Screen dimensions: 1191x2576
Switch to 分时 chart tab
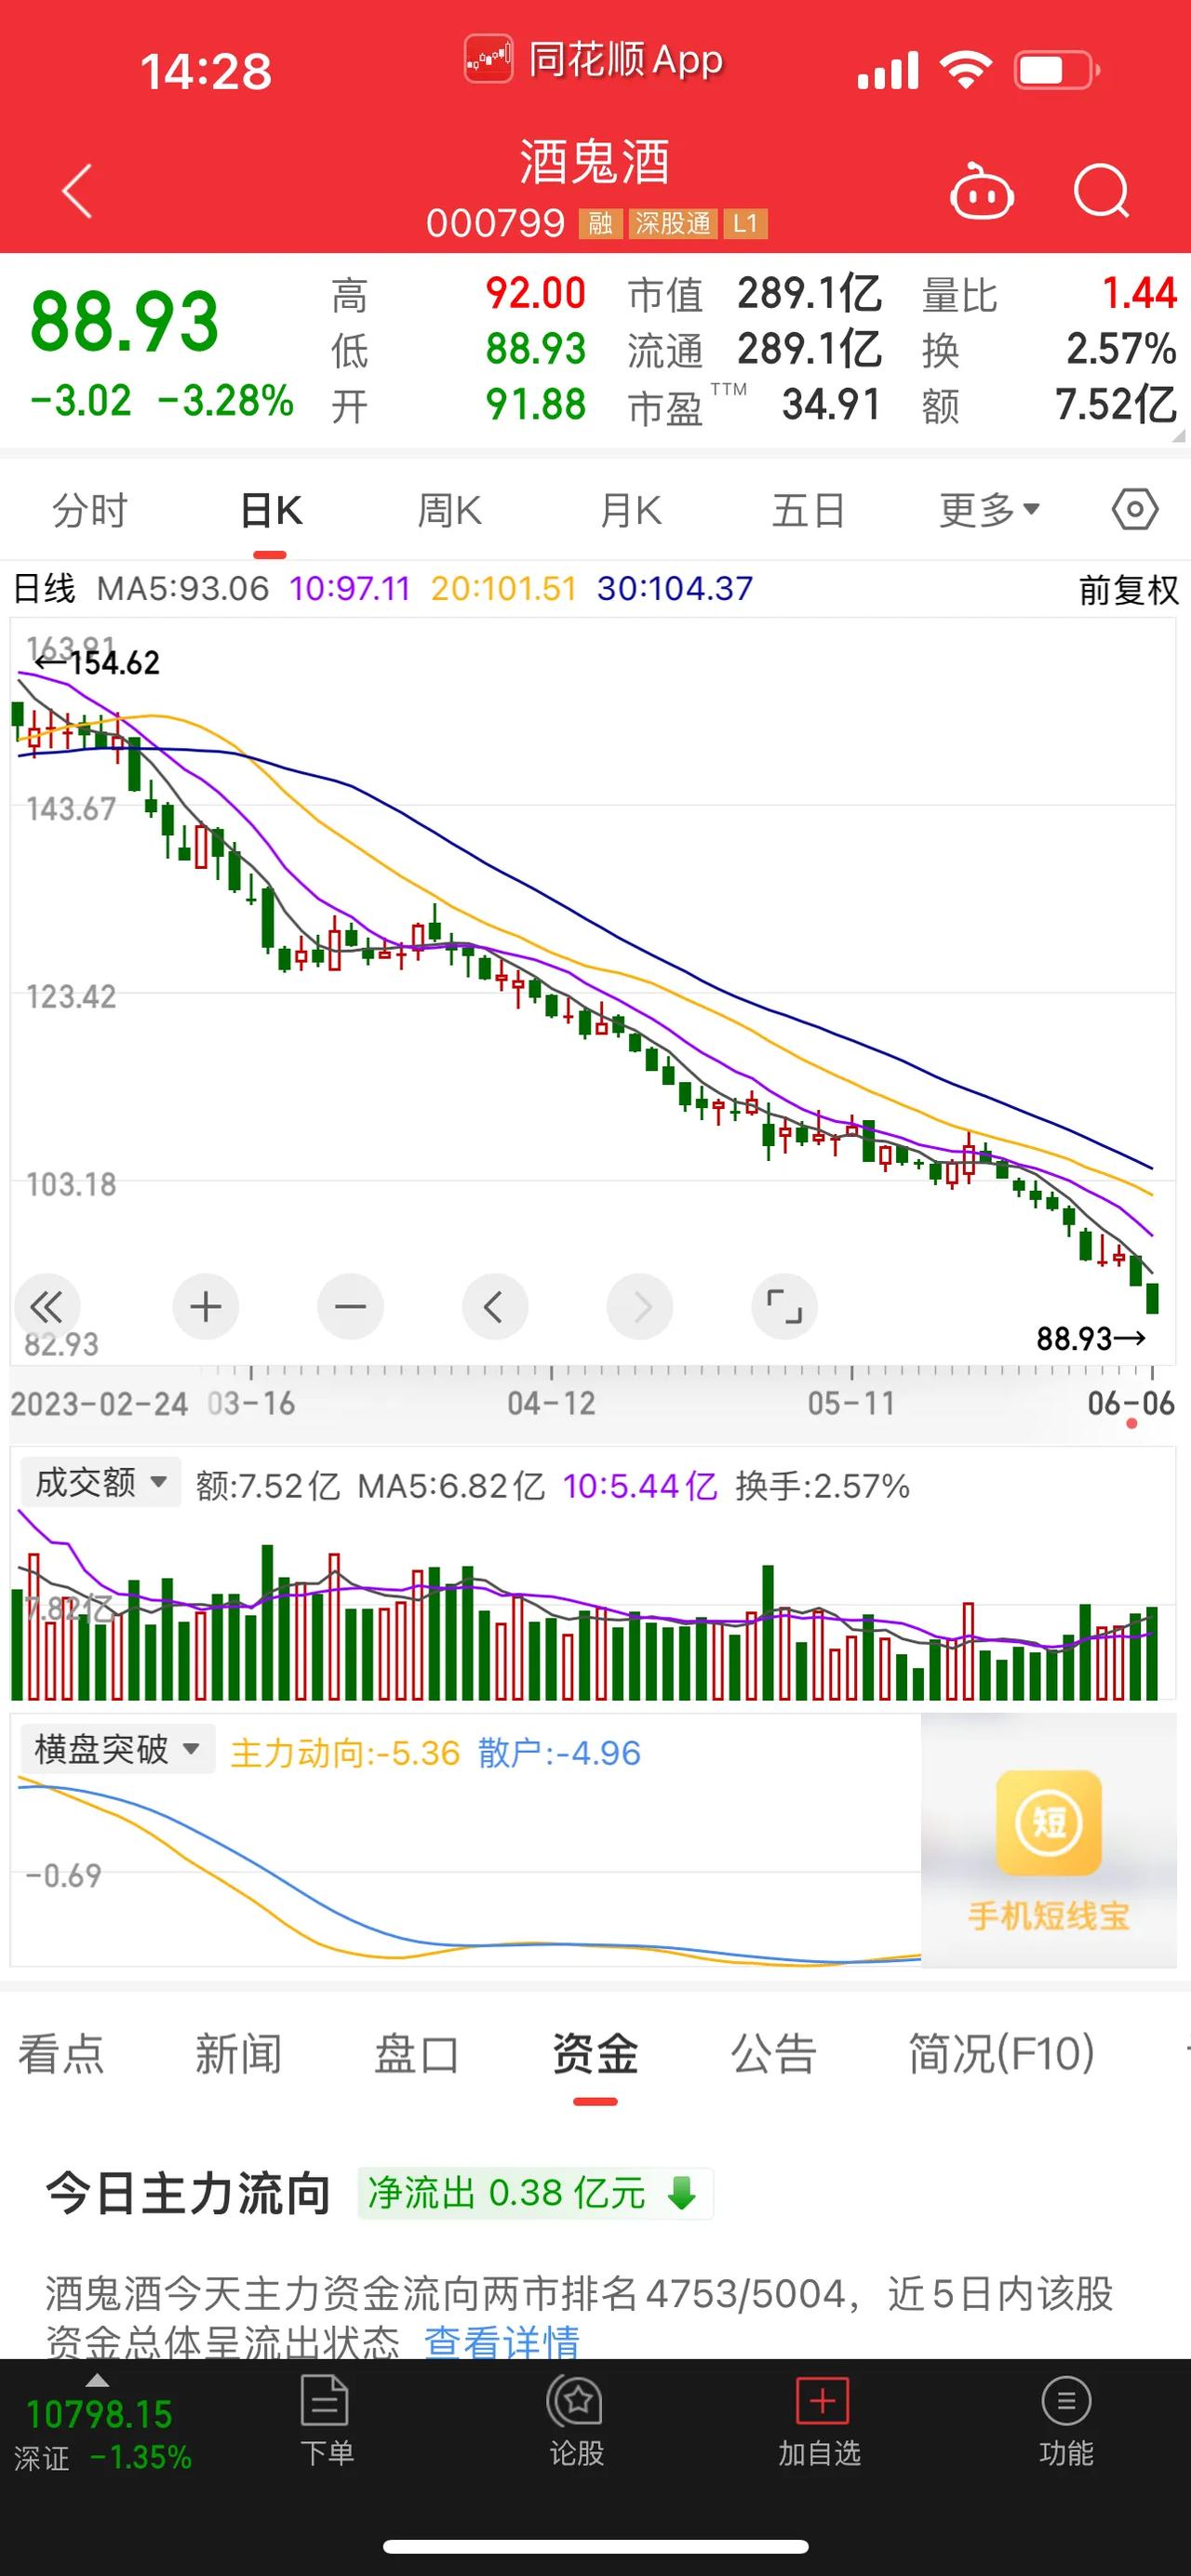tap(90, 510)
